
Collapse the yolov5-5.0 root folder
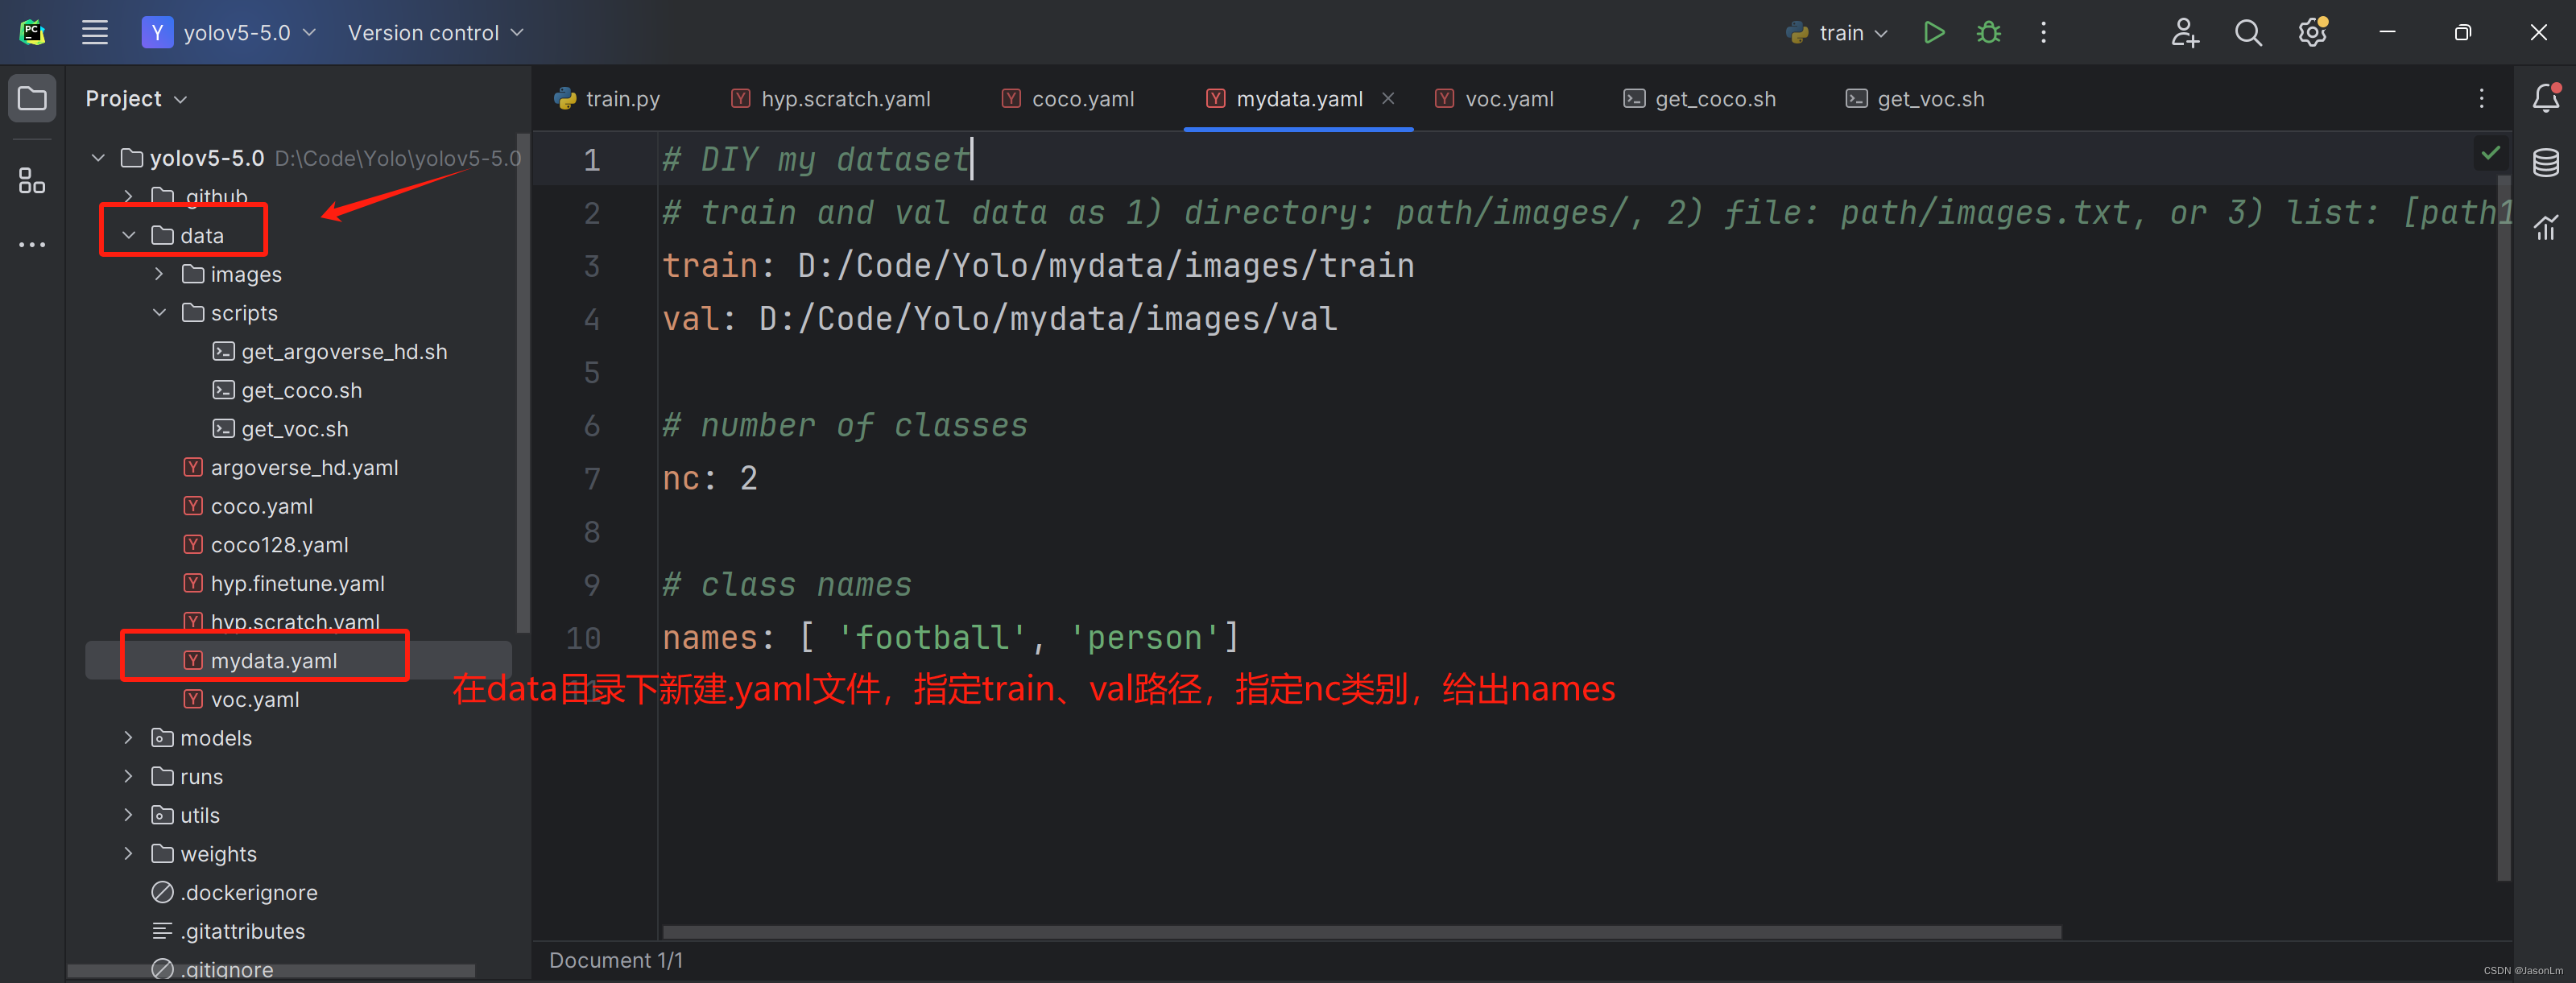click(98, 158)
